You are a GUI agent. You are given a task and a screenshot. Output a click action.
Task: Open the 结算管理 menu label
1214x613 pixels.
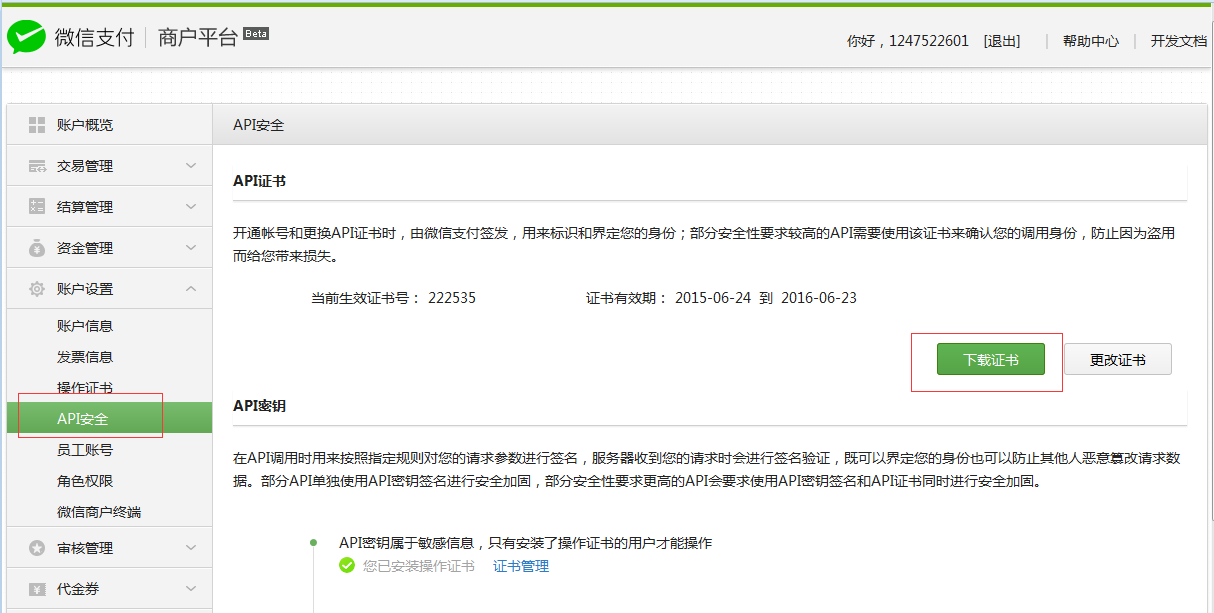(x=85, y=207)
